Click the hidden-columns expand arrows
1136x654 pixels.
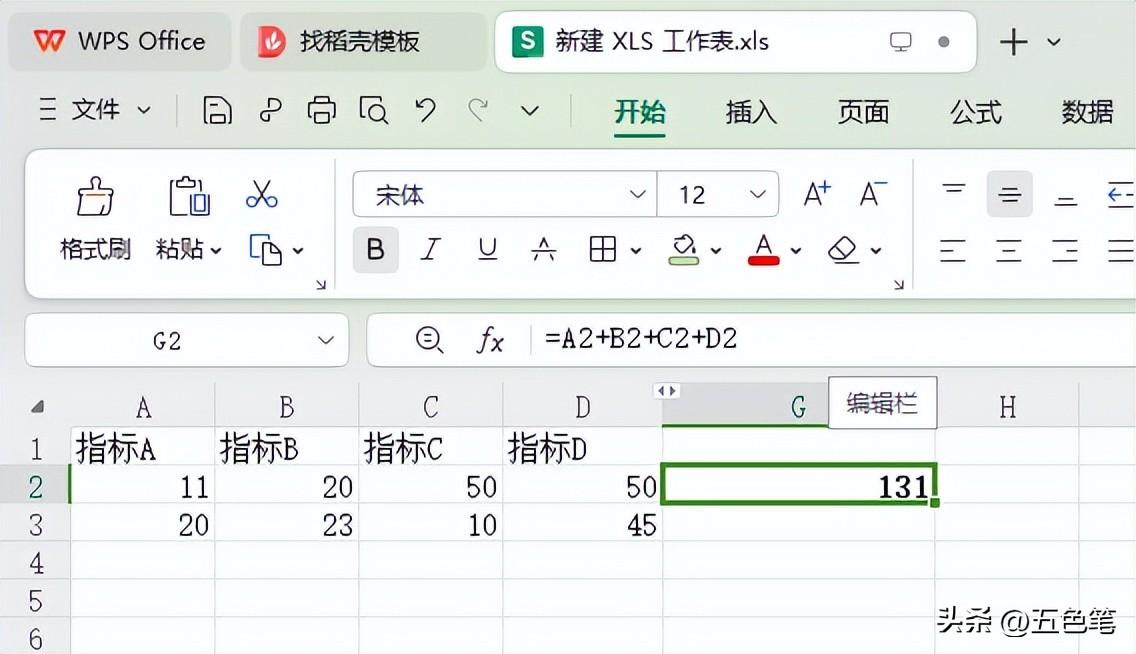(667, 391)
